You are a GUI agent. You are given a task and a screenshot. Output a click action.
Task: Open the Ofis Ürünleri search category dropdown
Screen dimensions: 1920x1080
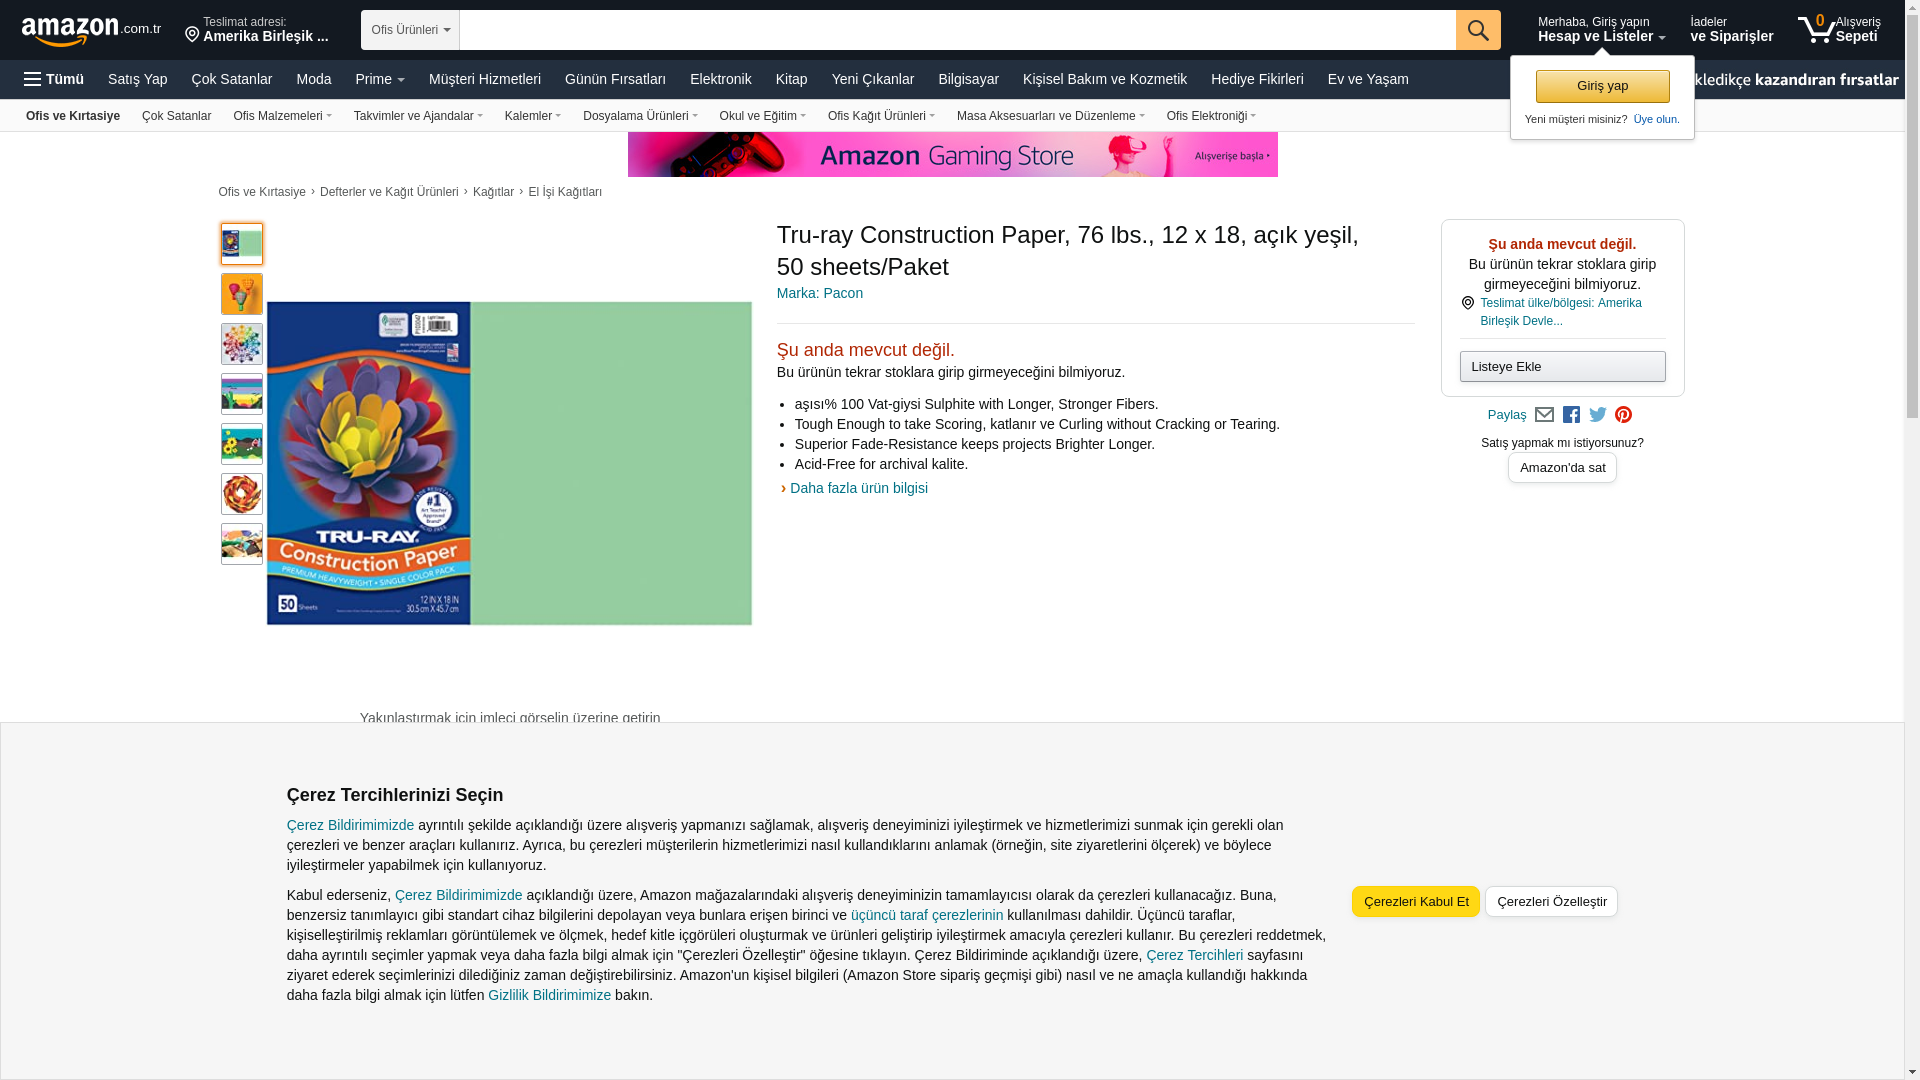410,30
